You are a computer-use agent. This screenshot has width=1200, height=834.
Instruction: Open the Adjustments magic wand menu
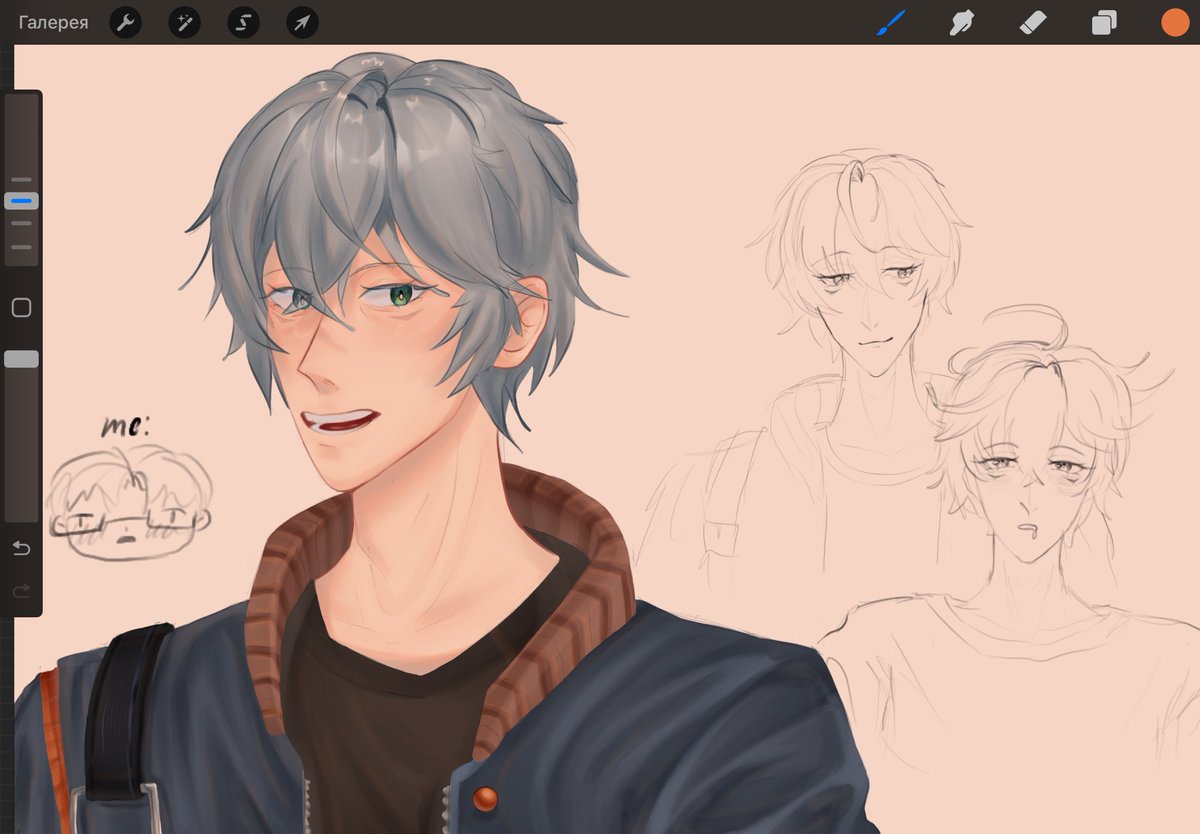(x=184, y=22)
